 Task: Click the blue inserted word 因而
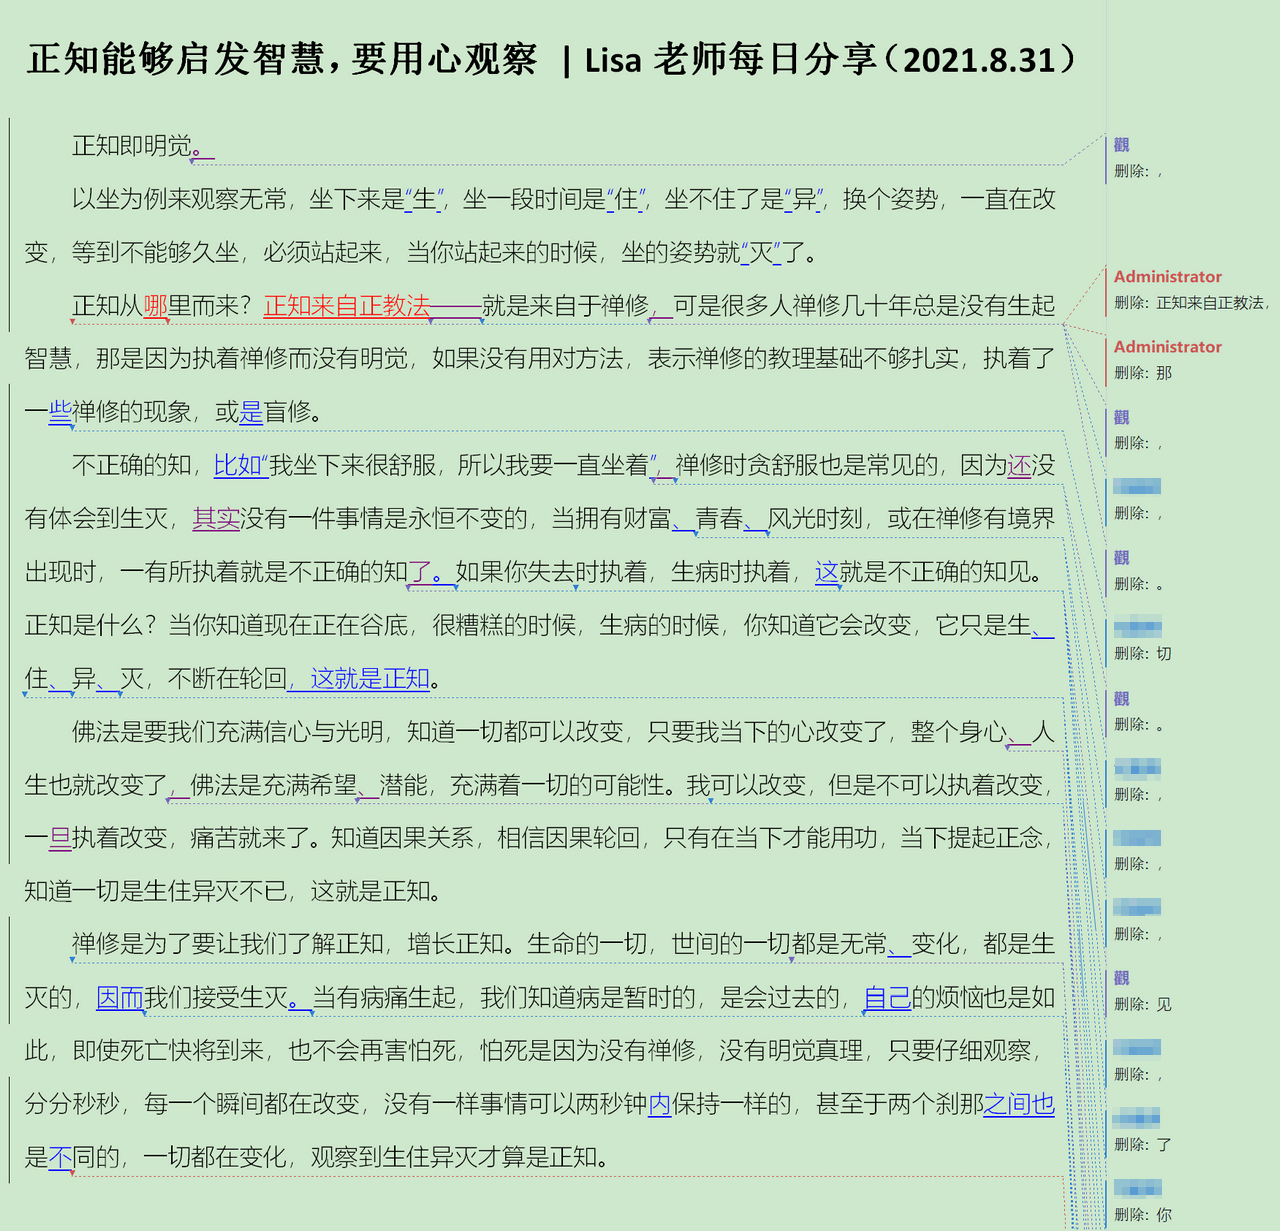coord(120,998)
